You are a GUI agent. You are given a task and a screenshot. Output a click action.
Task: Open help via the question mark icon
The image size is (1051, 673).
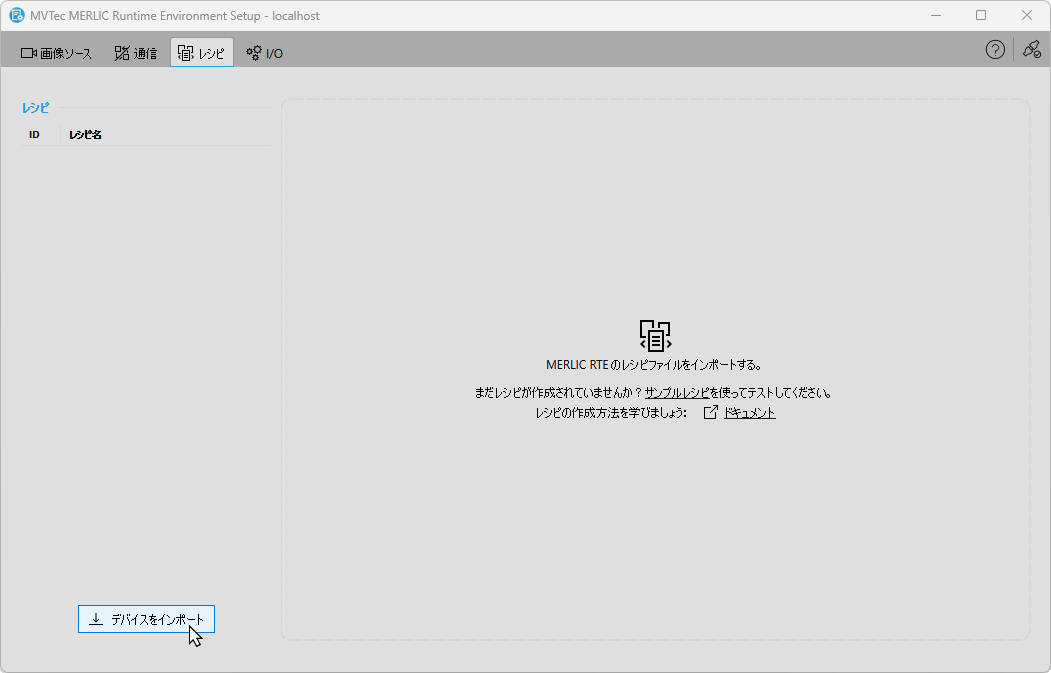pyautogui.click(x=995, y=50)
